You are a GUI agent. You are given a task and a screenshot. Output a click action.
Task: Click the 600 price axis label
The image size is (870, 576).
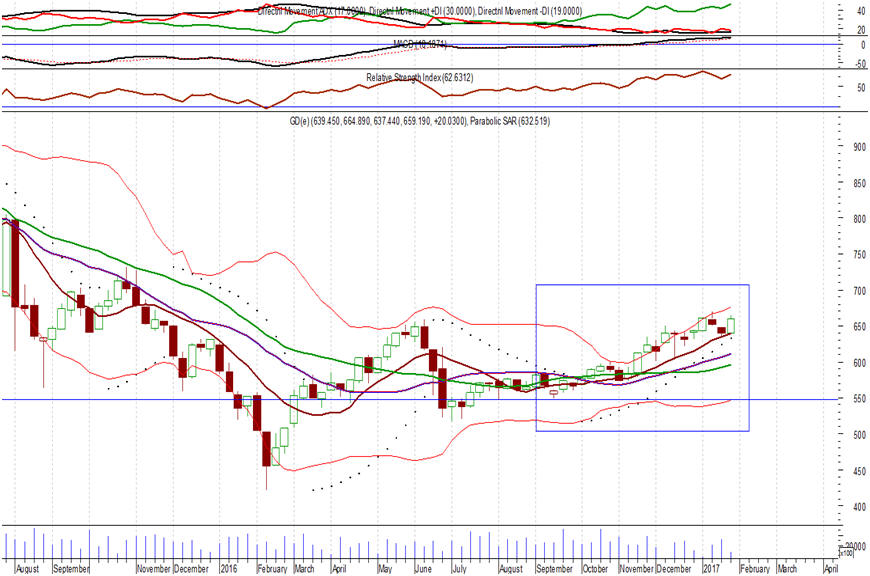coord(859,363)
